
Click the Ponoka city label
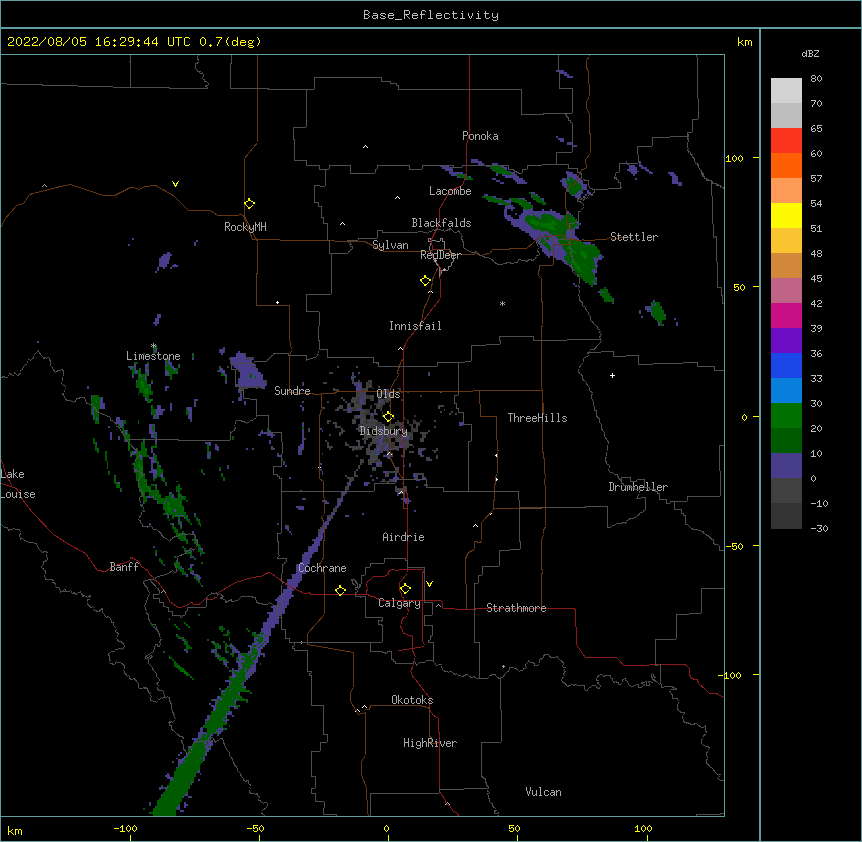[x=480, y=136]
